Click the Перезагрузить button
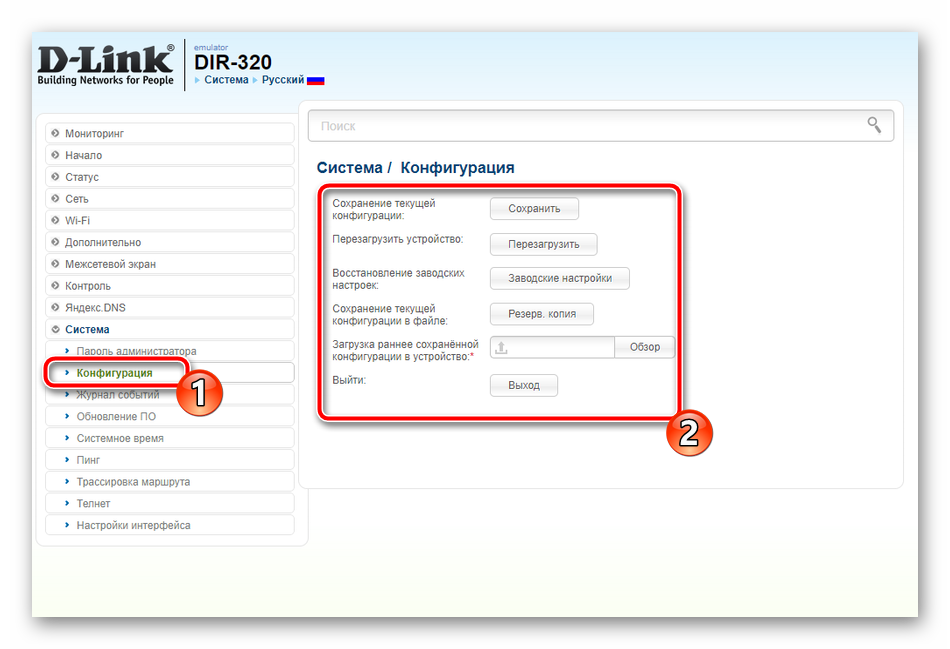 point(543,244)
